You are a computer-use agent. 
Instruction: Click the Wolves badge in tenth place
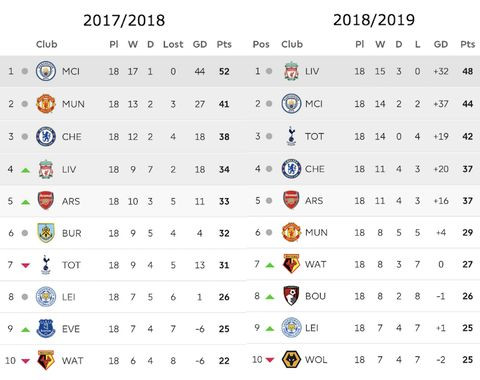(291, 360)
